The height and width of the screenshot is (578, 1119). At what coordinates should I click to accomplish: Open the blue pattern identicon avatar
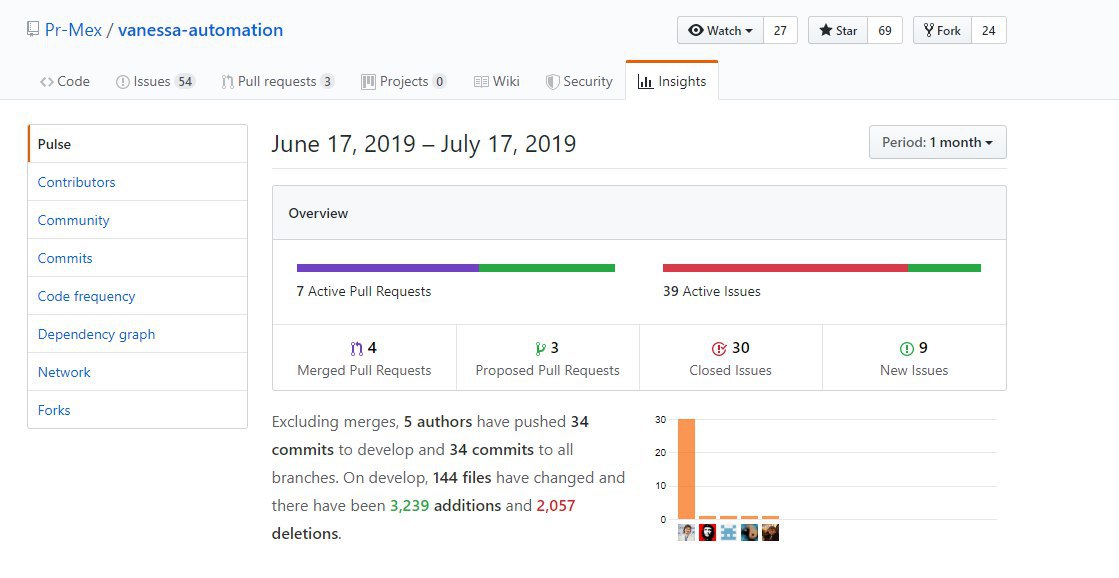728,532
